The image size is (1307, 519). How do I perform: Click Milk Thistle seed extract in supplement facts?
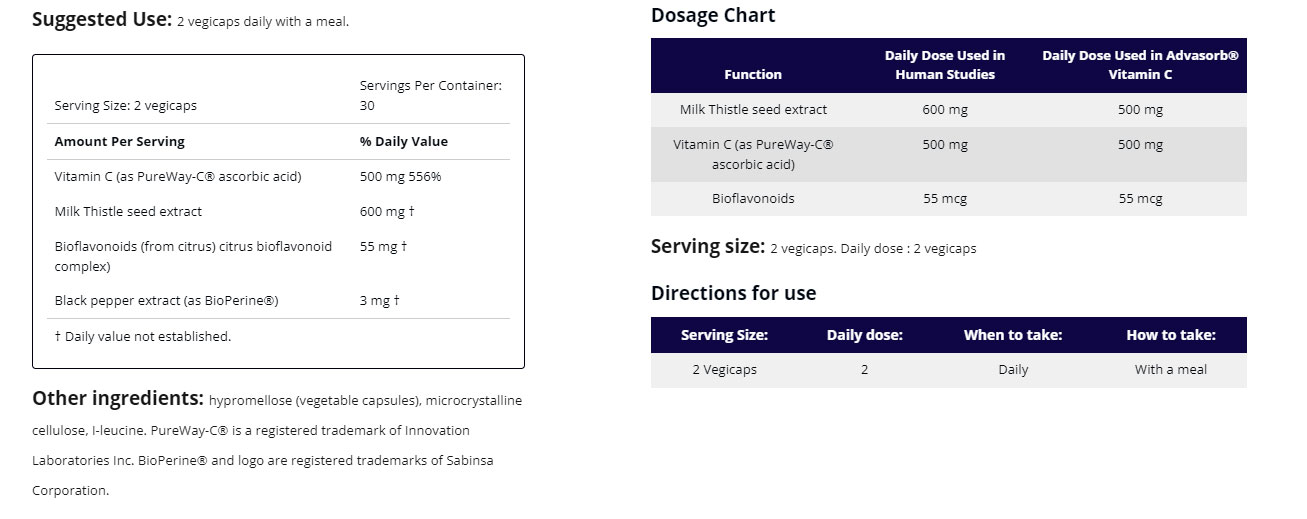[128, 211]
